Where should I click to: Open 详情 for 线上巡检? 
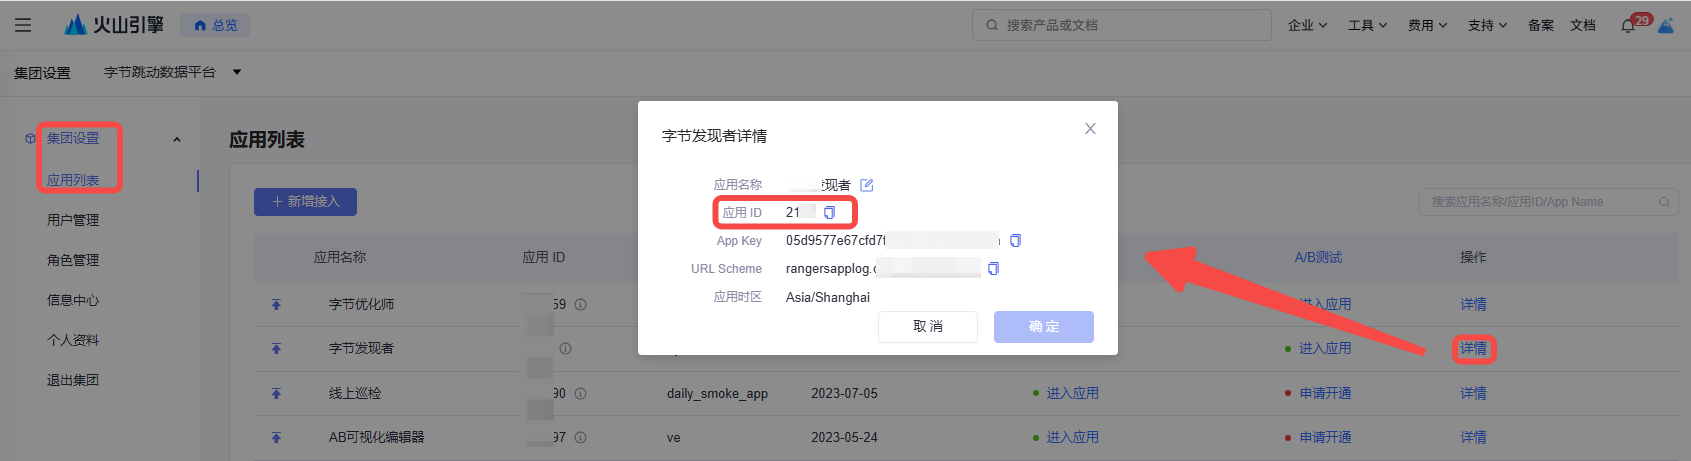point(1473,393)
